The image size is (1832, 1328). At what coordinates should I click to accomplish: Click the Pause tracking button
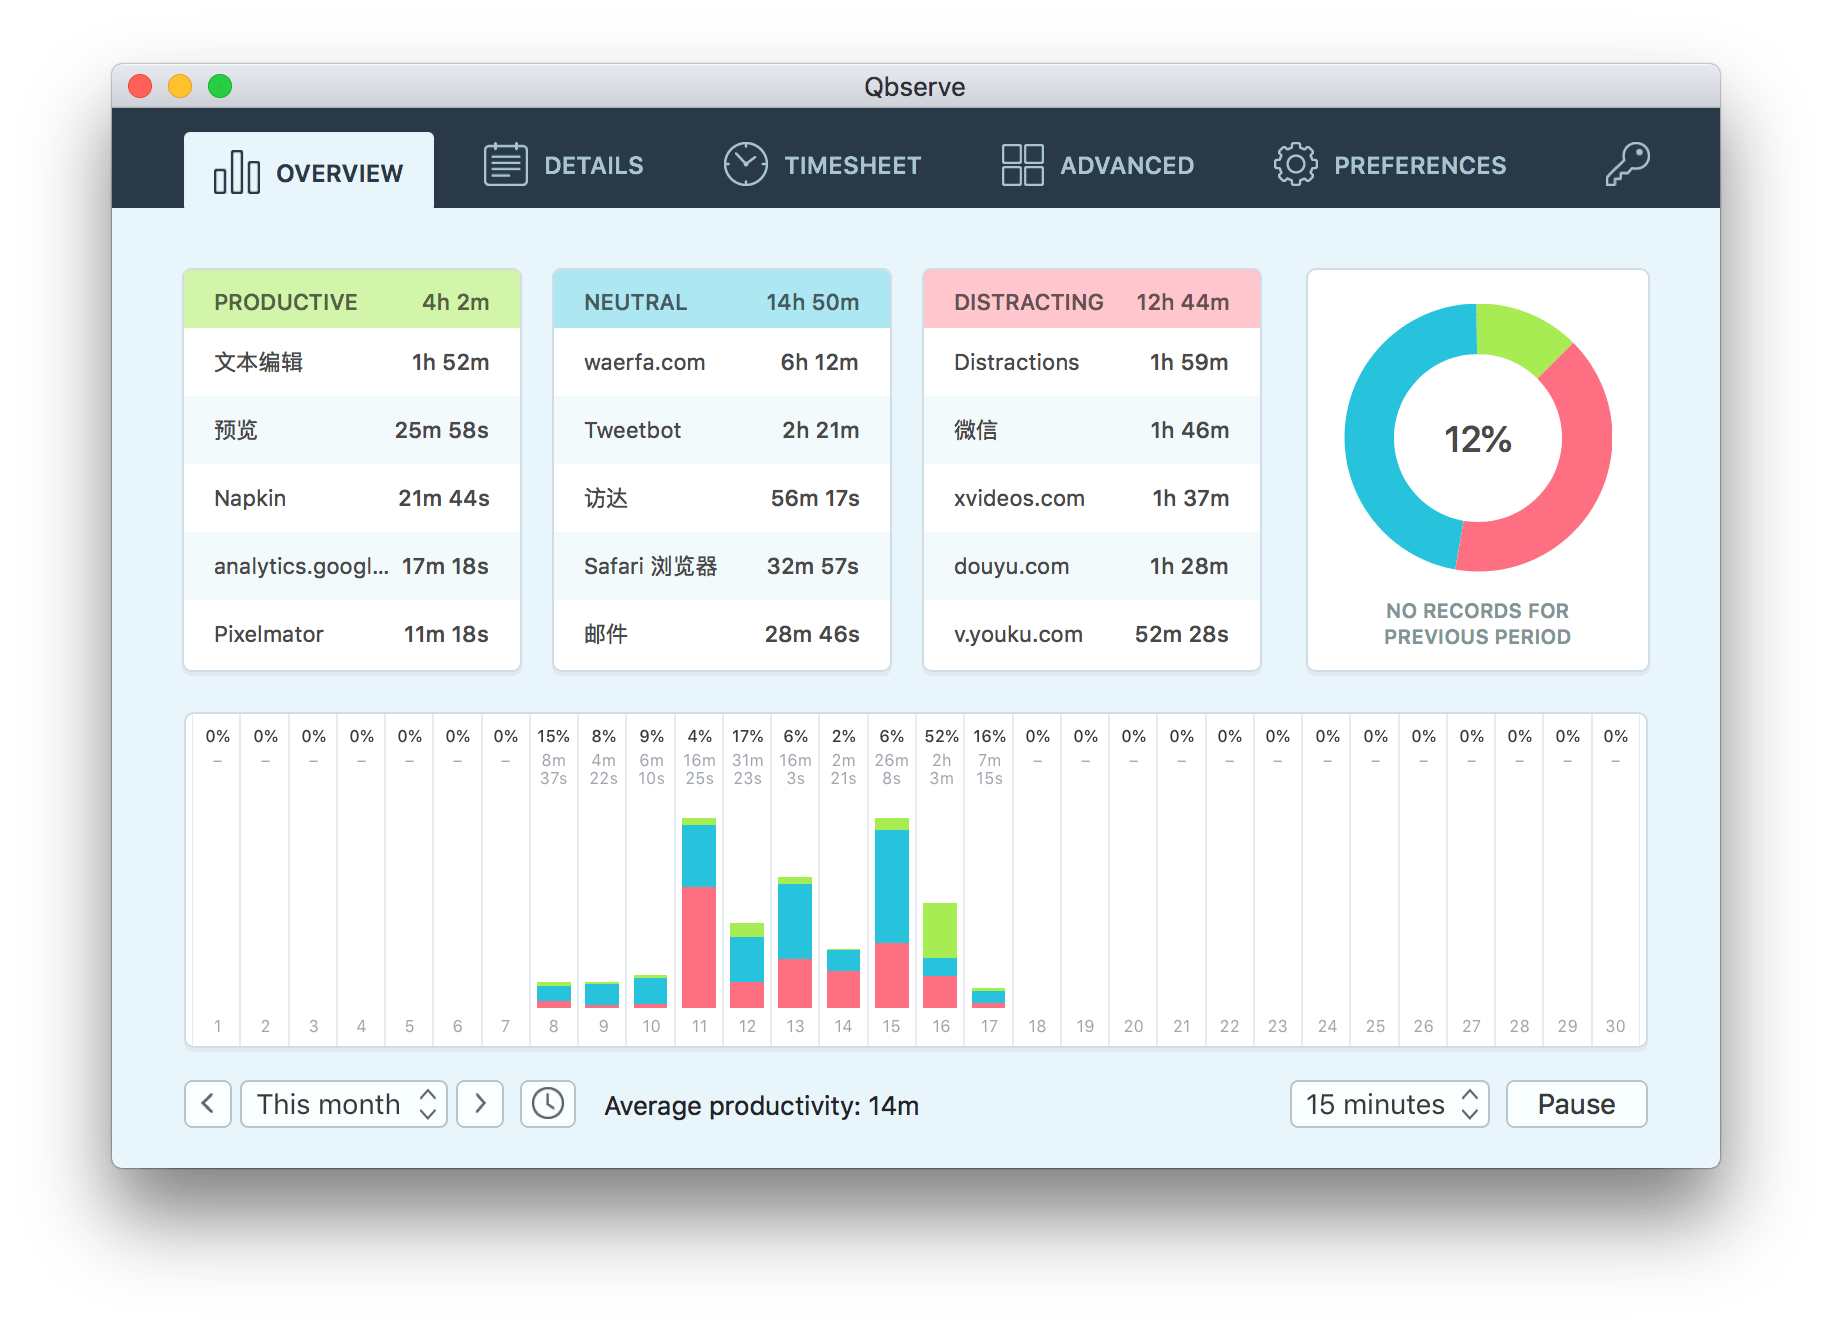[x=1576, y=1104]
